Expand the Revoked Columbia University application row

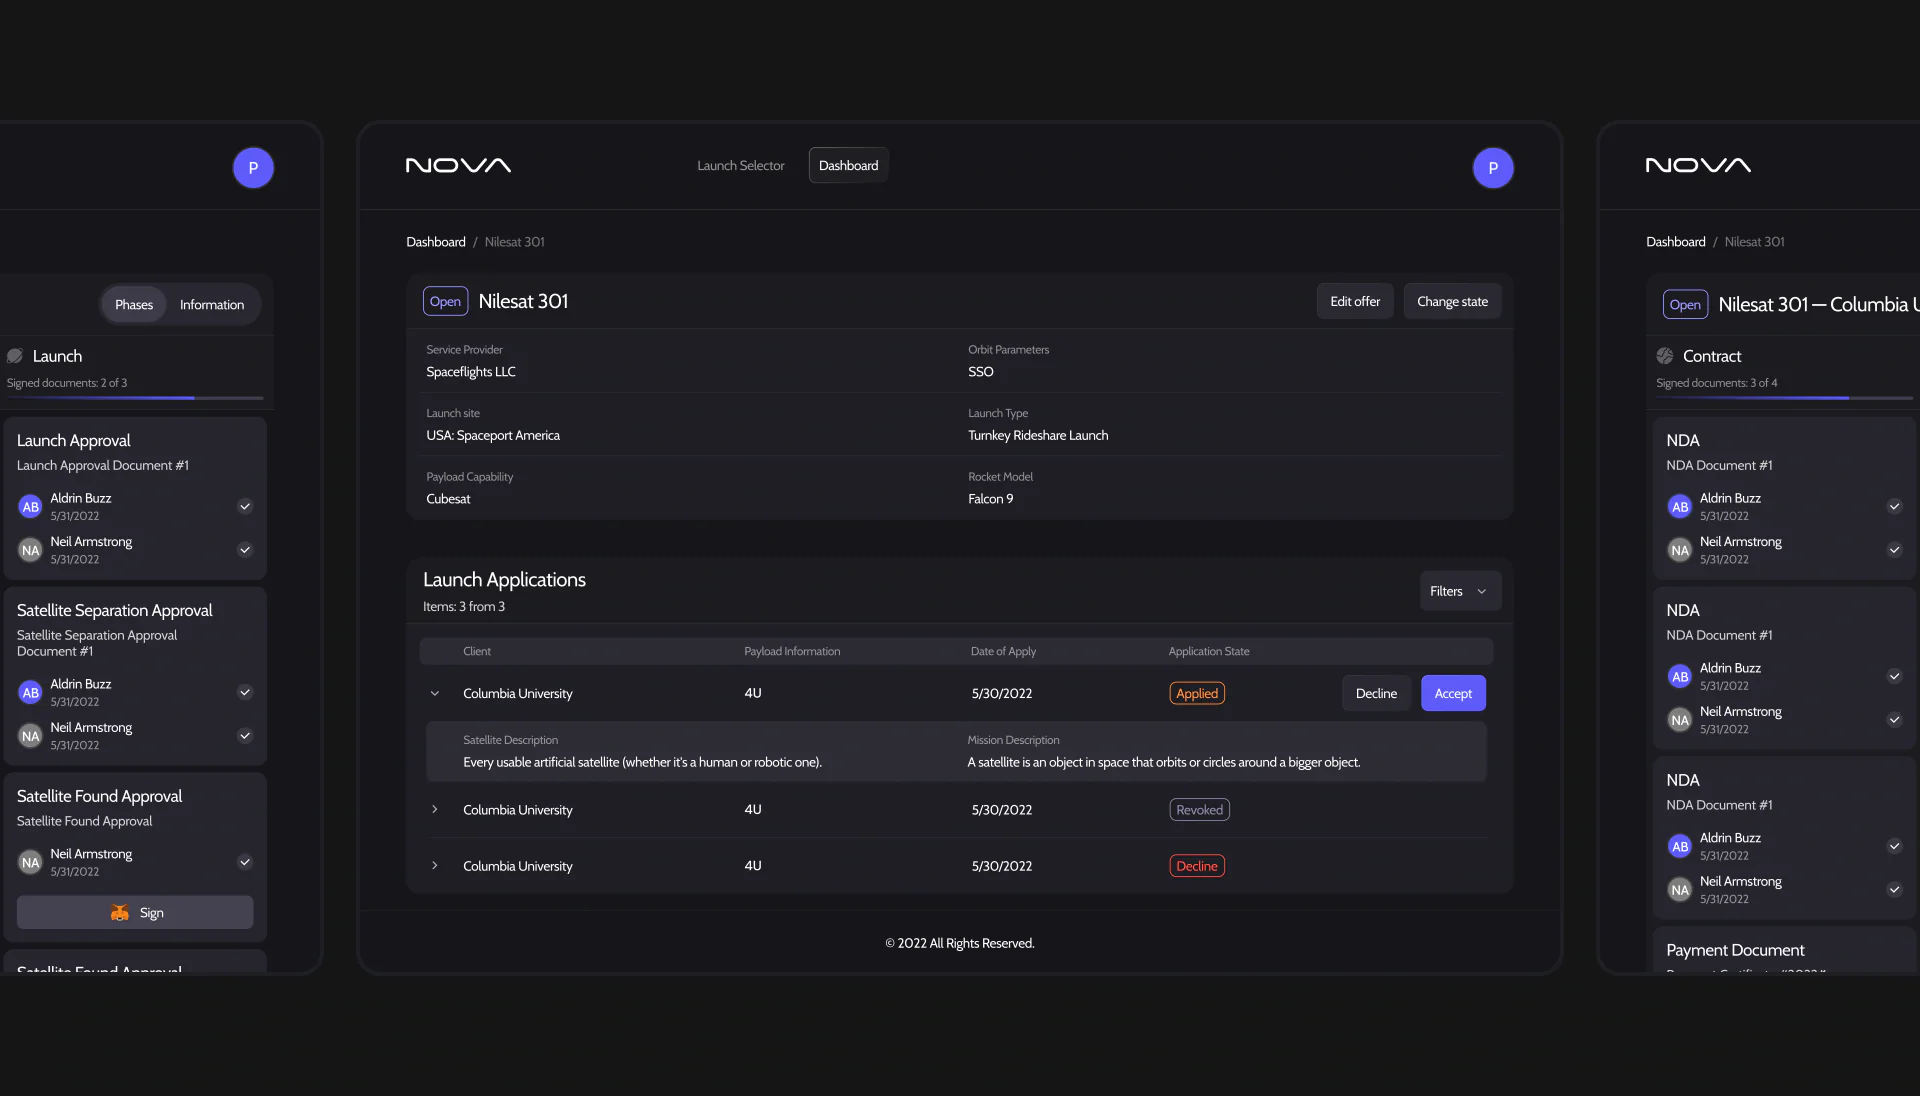[435, 810]
